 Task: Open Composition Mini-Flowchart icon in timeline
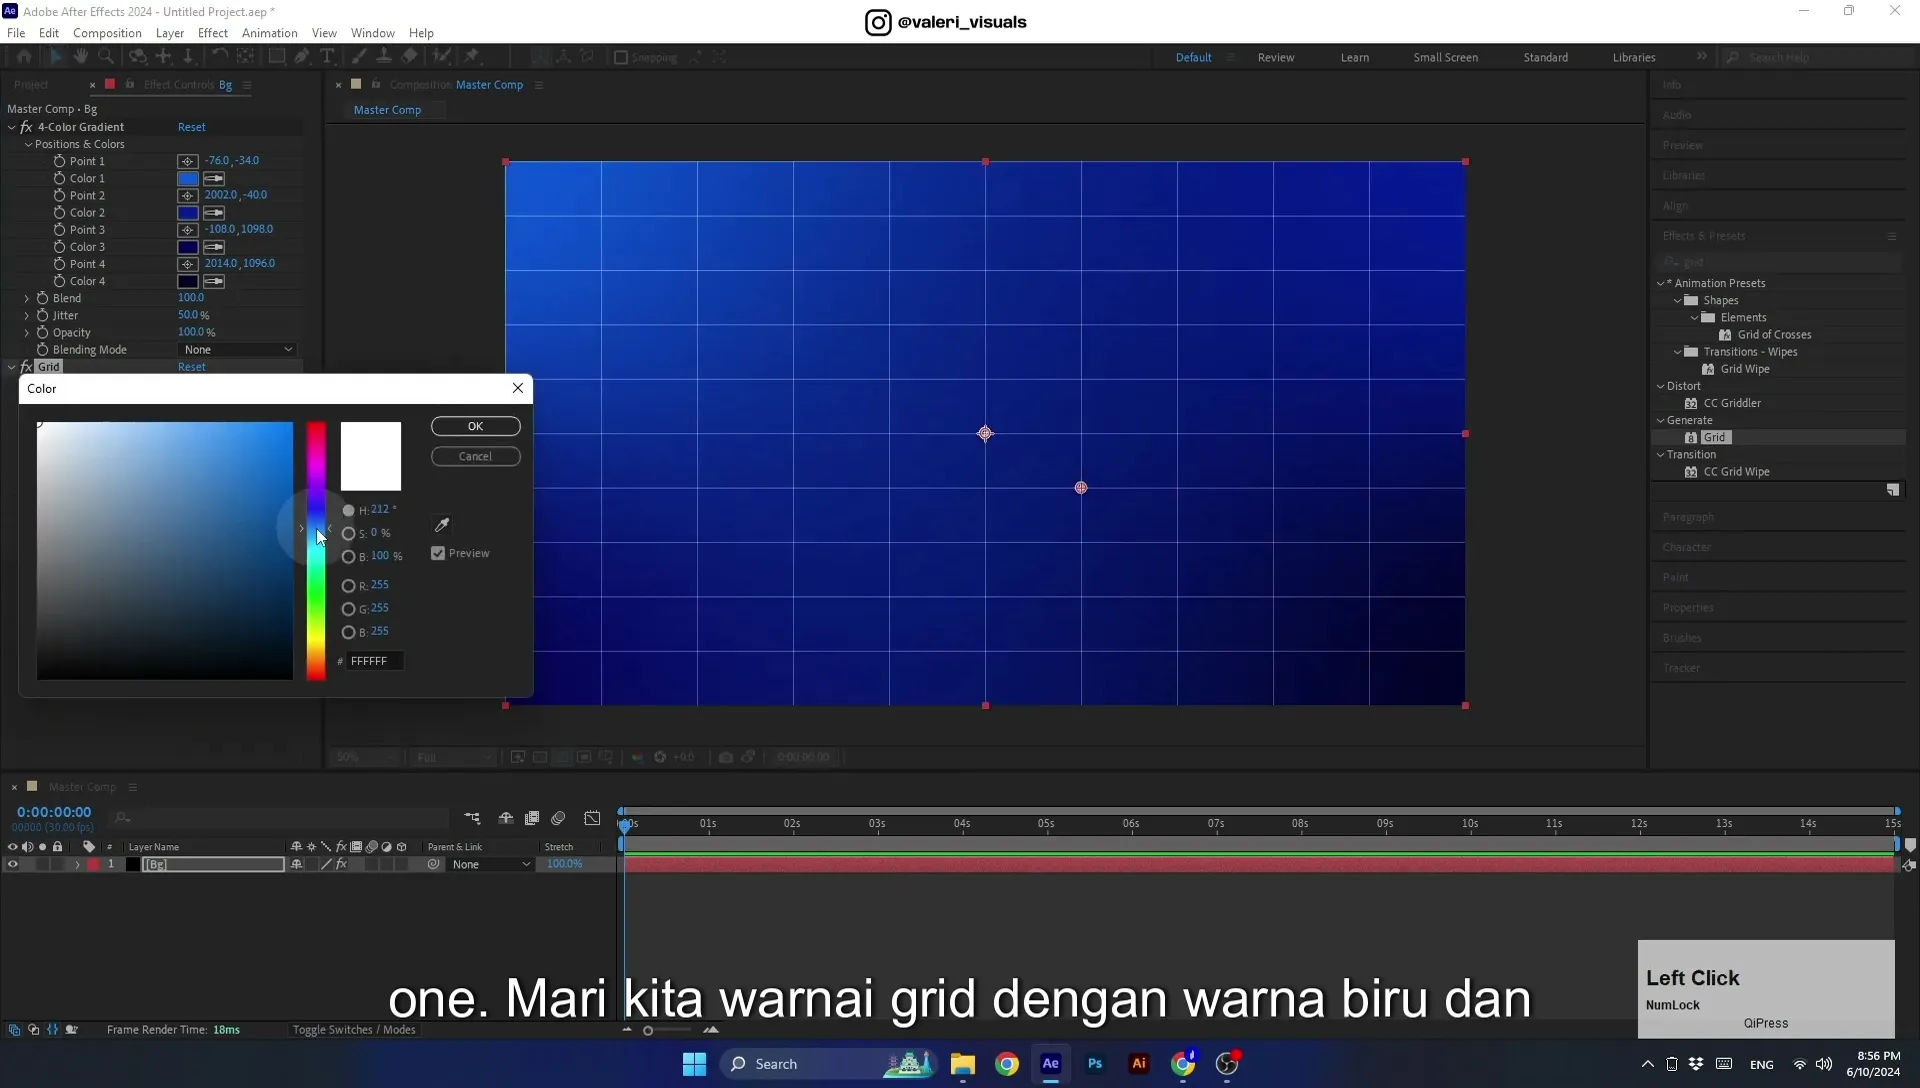(x=472, y=819)
